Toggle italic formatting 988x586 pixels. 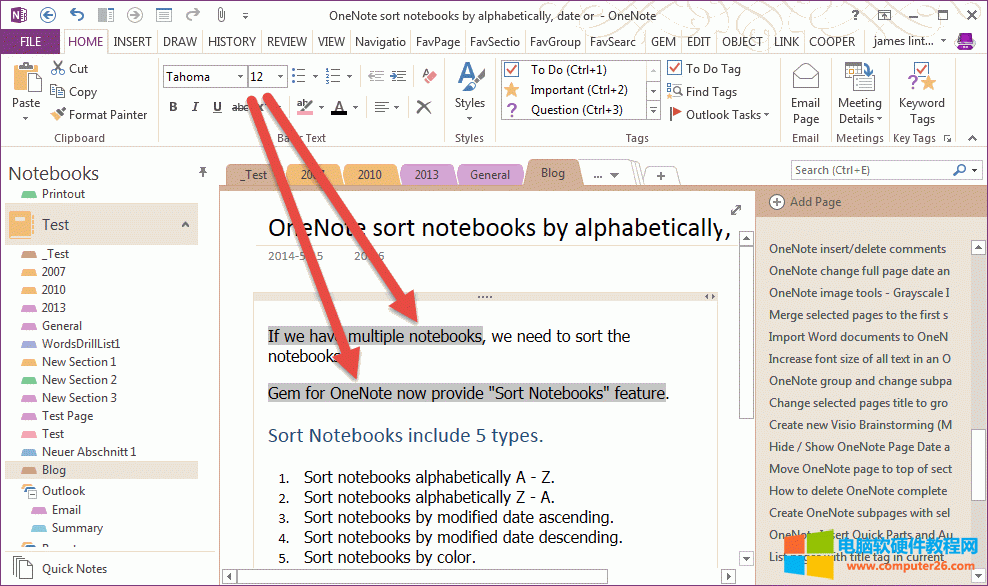195,106
